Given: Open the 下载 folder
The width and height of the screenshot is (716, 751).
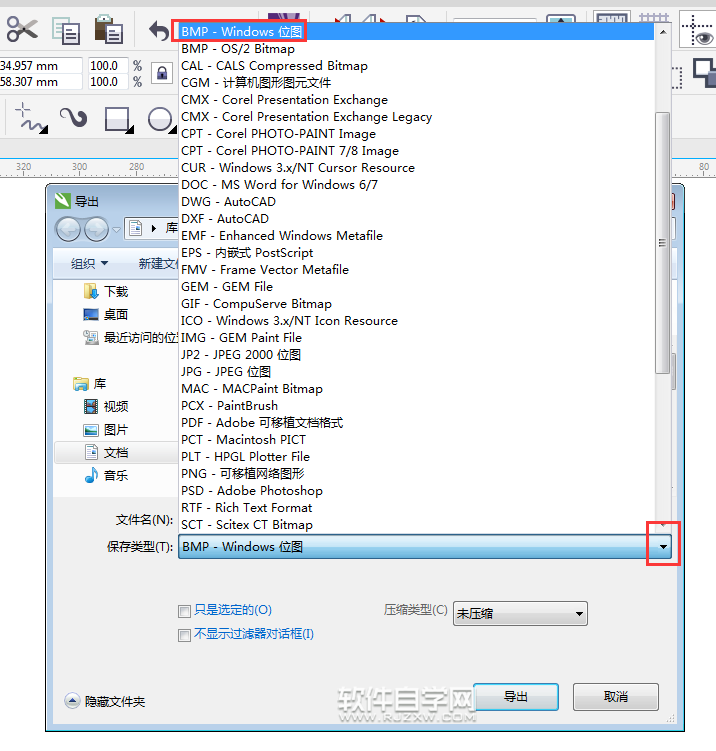Looking at the screenshot, I should point(106,291).
